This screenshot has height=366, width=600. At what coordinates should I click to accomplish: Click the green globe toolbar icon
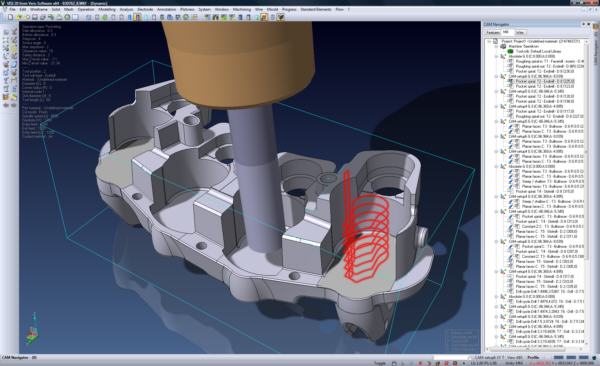[67, 17]
